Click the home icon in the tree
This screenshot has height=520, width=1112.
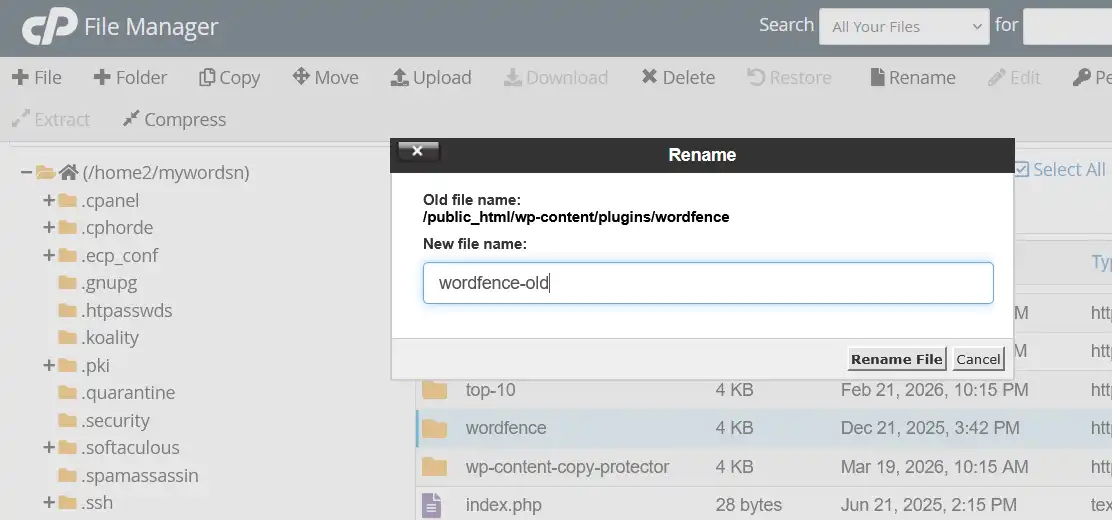coord(68,172)
